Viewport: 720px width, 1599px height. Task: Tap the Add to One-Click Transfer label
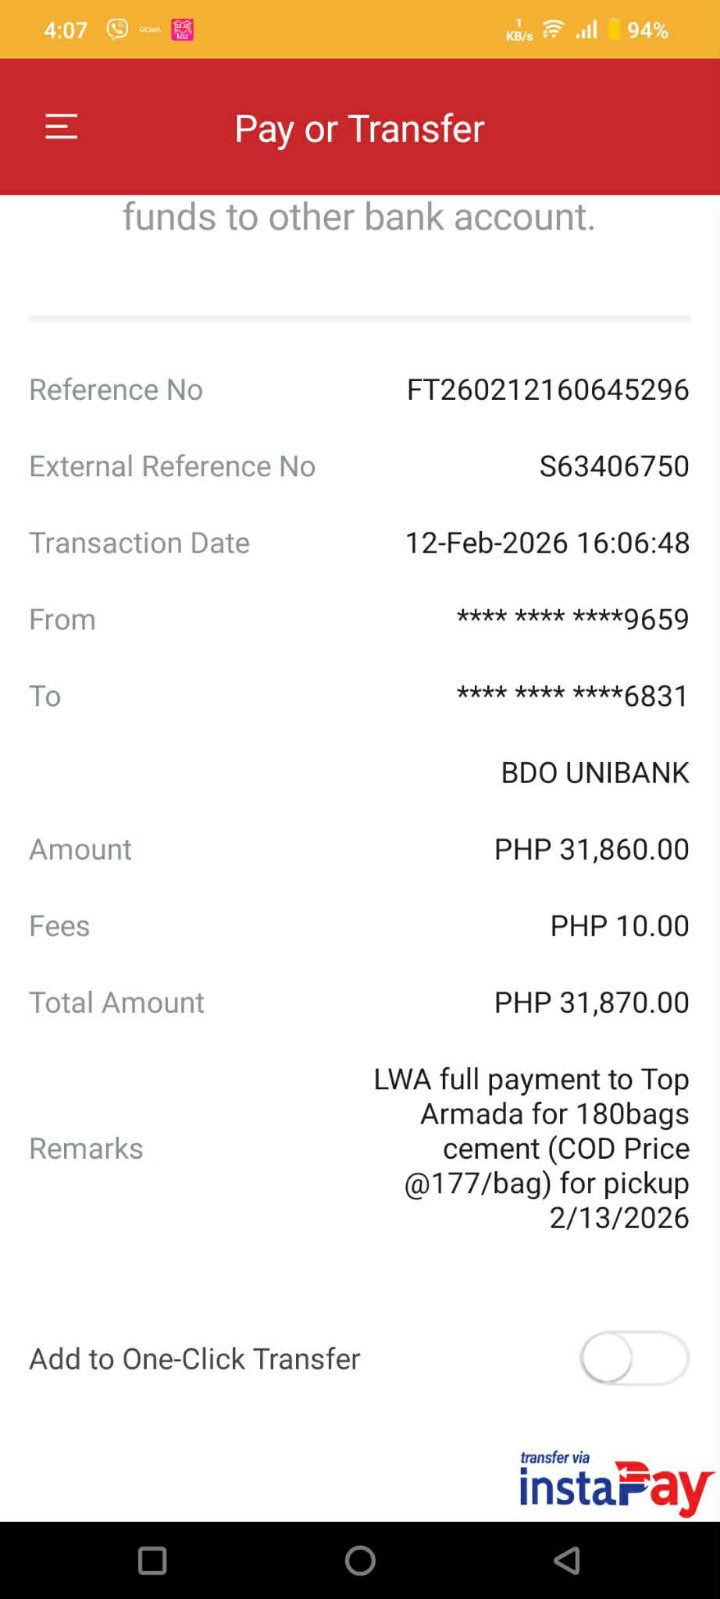point(195,1358)
